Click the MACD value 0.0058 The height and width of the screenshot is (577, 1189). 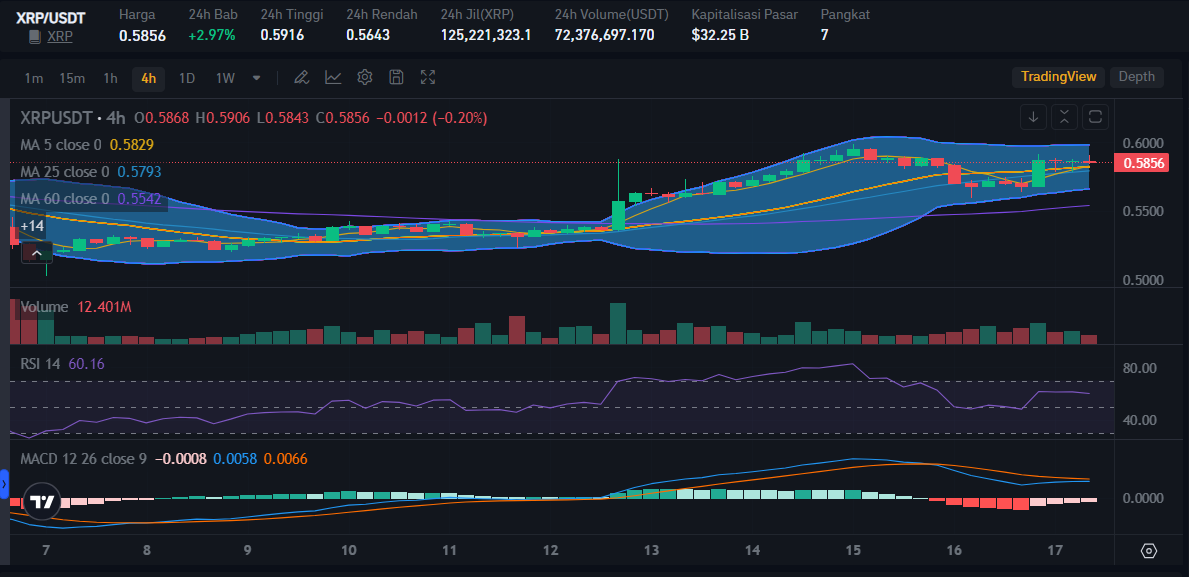pyautogui.click(x=235, y=459)
